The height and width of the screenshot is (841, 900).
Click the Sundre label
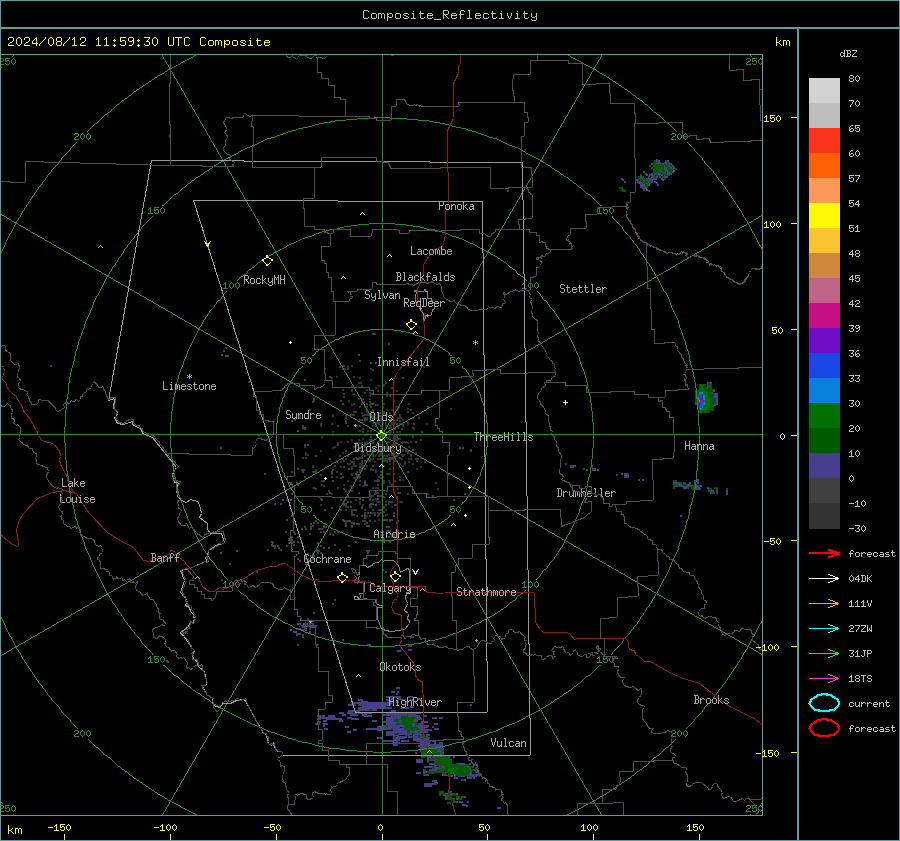[x=303, y=414]
